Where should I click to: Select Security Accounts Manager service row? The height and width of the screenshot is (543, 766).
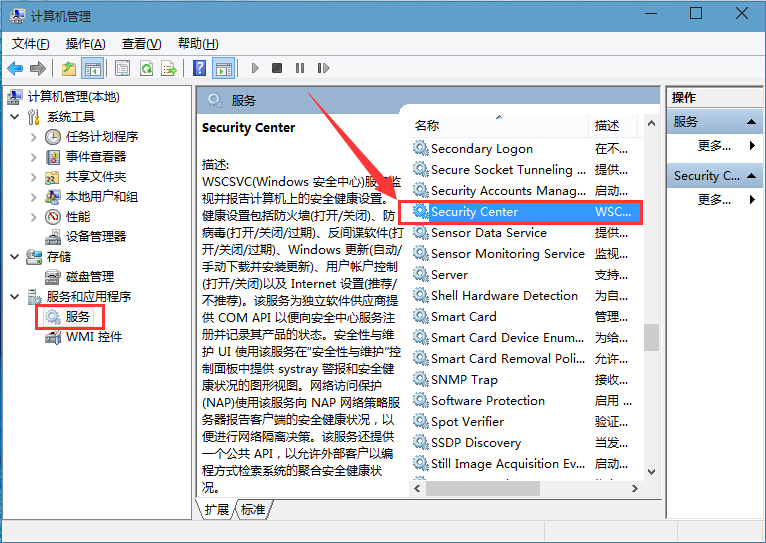coord(526,190)
